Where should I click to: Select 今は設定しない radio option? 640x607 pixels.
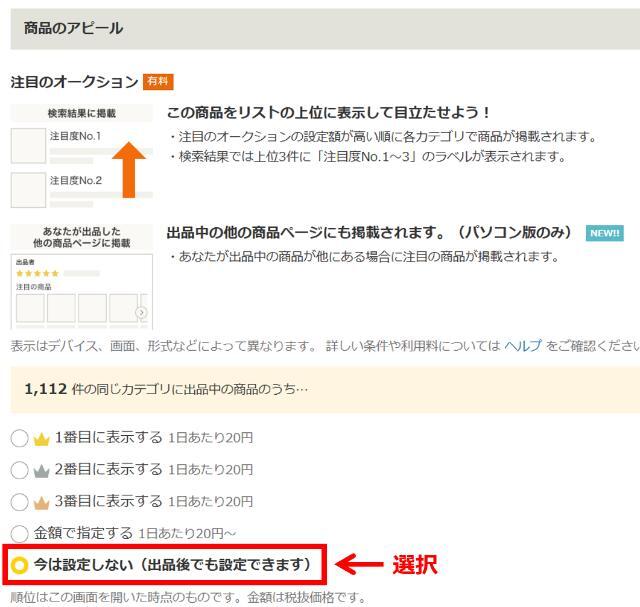[x=19, y=566]
